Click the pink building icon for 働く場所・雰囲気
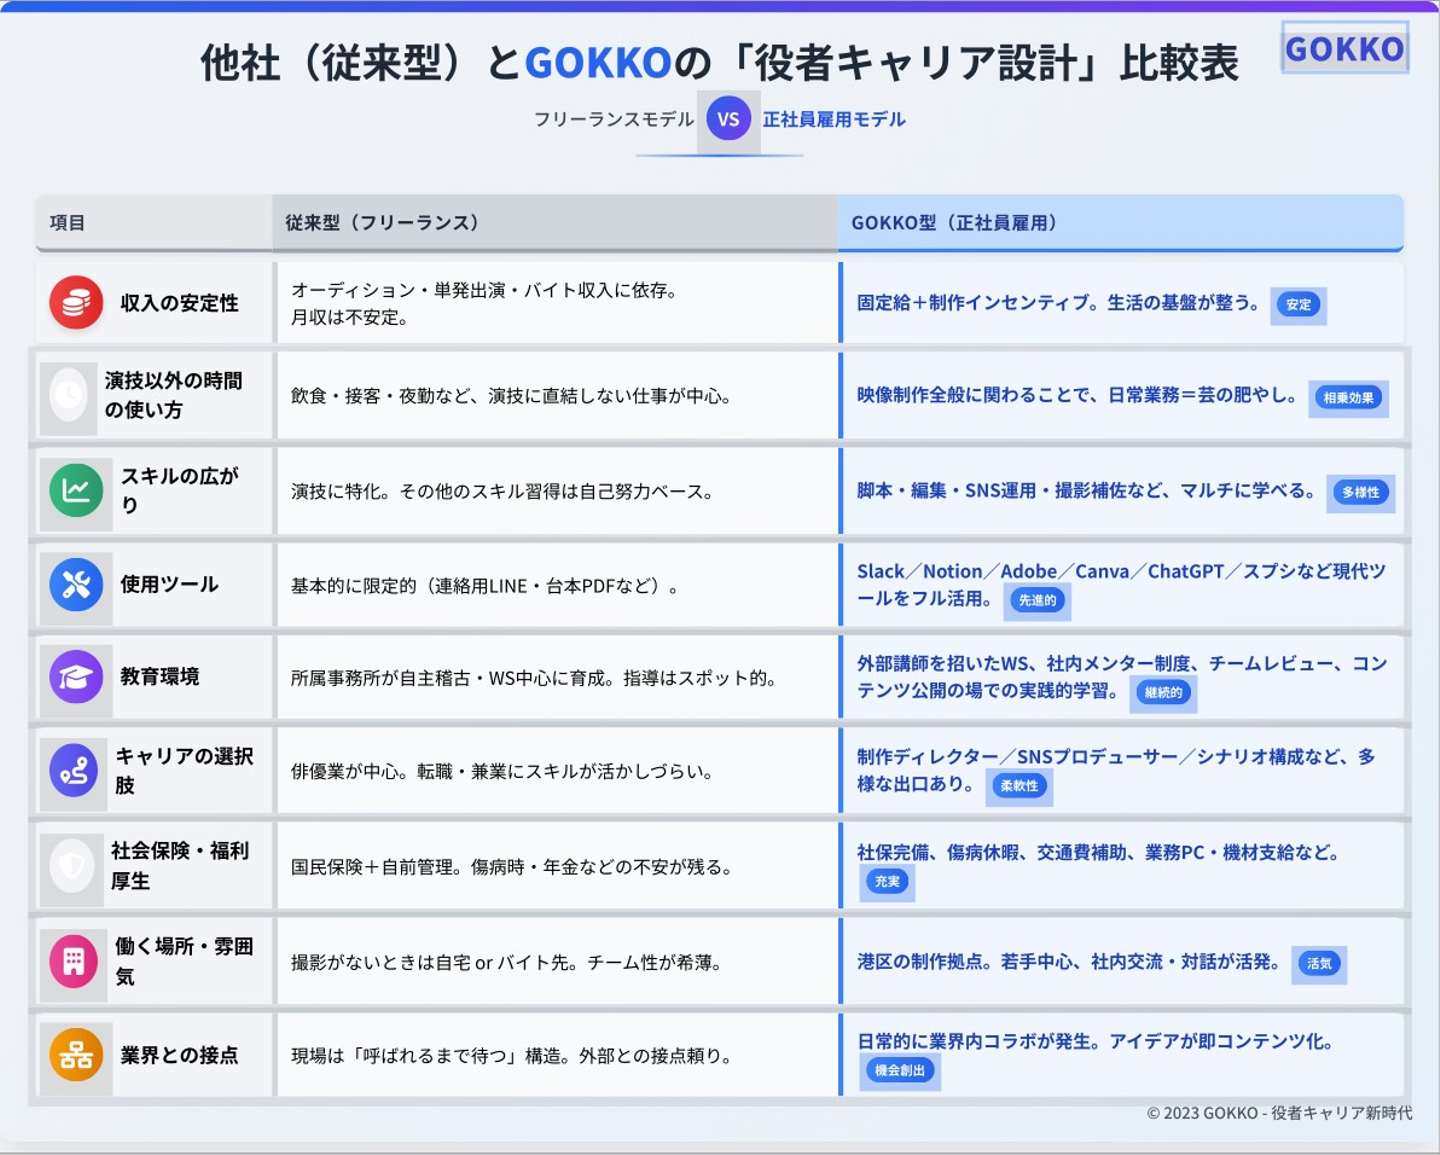The width and height of the screenshot is (1440, 1155). [x=74, y=961]
